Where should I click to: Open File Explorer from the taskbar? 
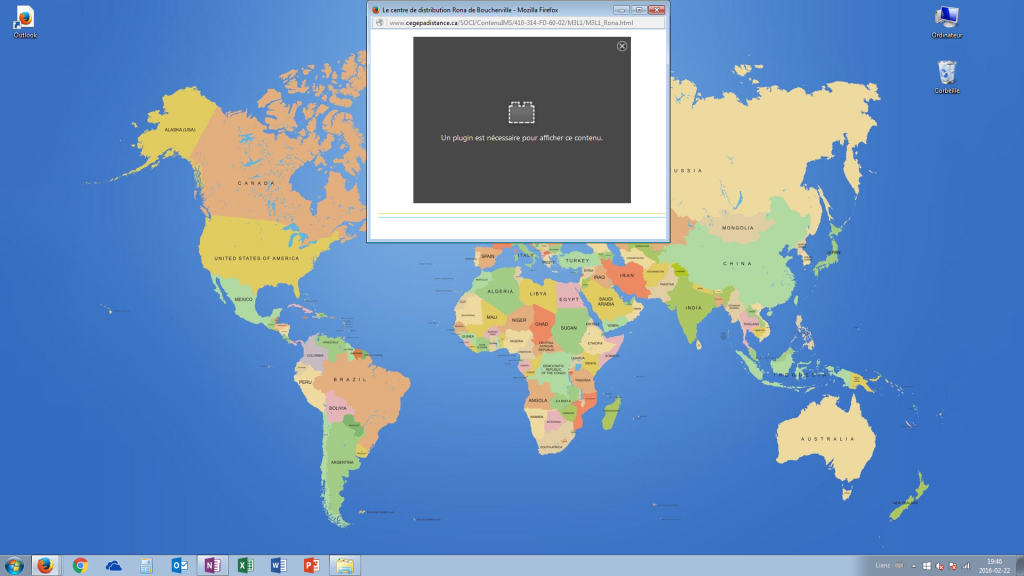(345, 566)
